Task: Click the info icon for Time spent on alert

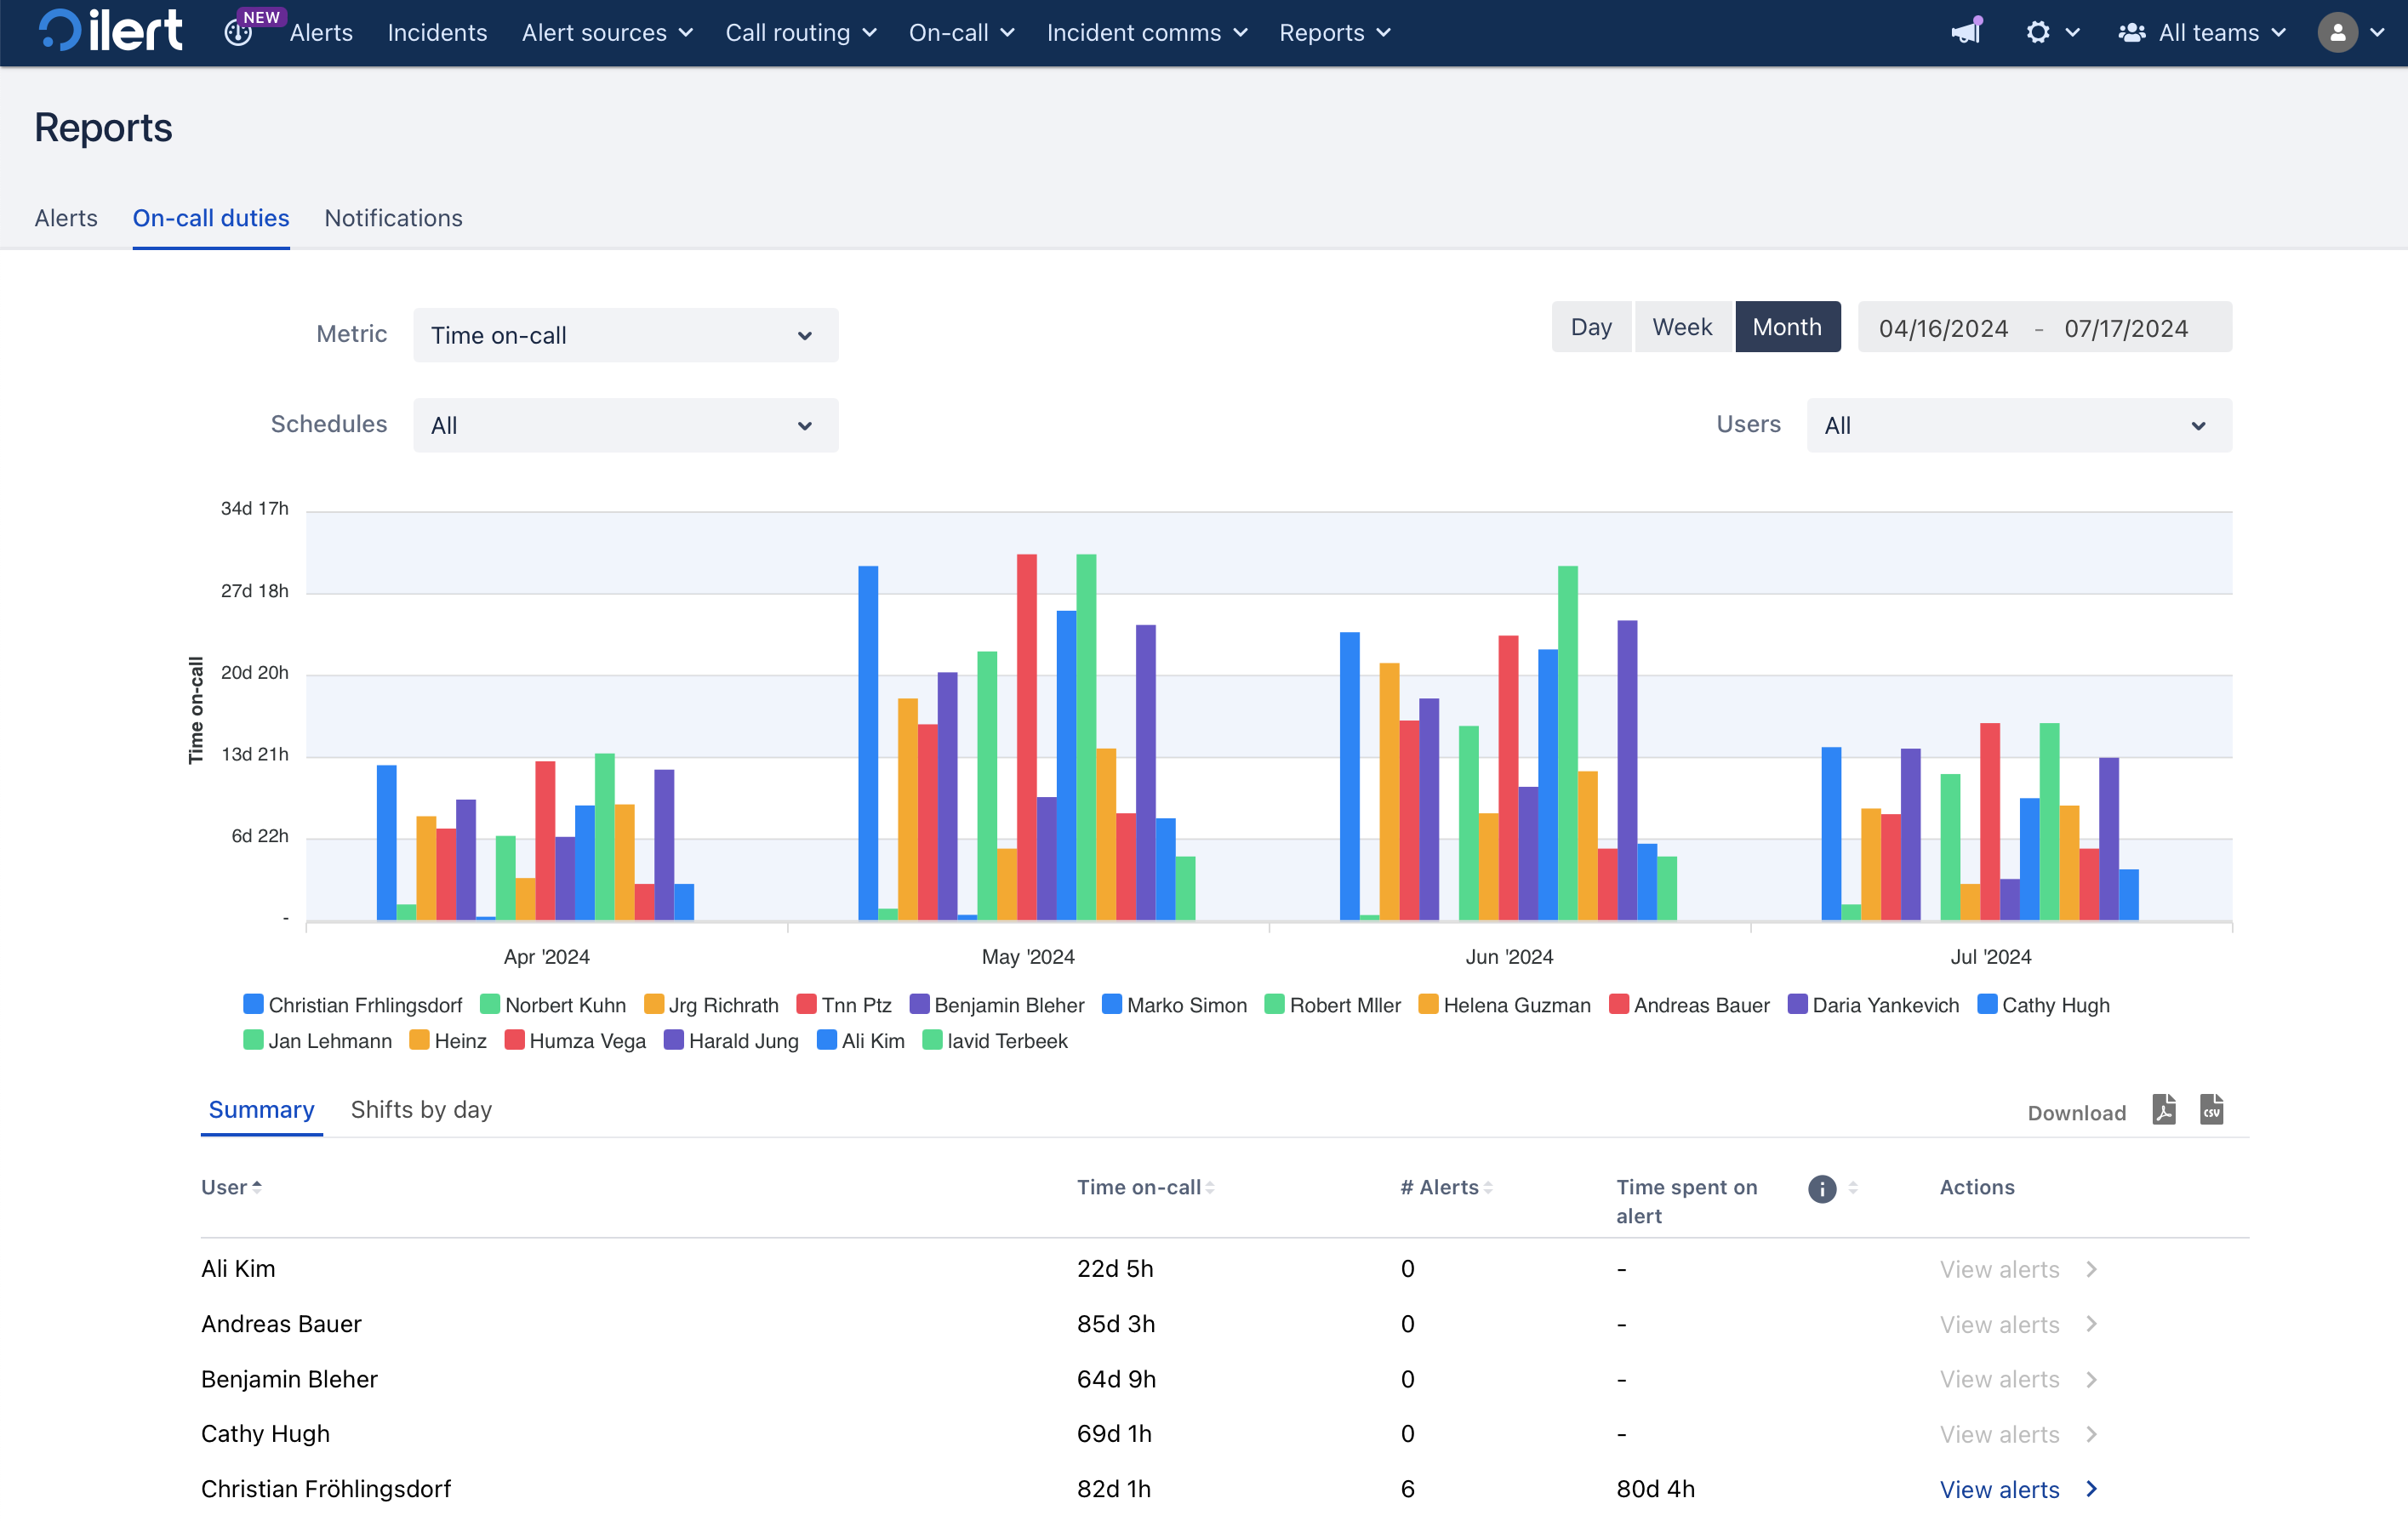Action: 1822,1188
